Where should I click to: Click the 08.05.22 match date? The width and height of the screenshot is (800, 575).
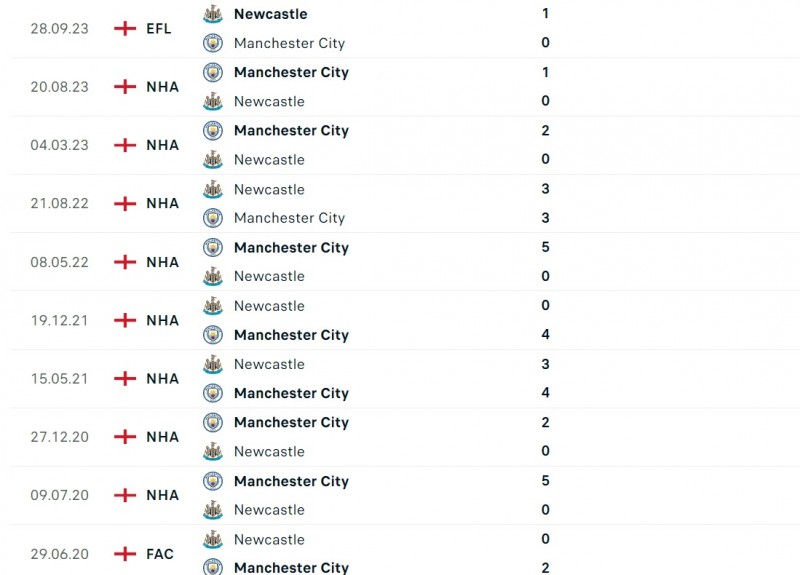point(59,262)
